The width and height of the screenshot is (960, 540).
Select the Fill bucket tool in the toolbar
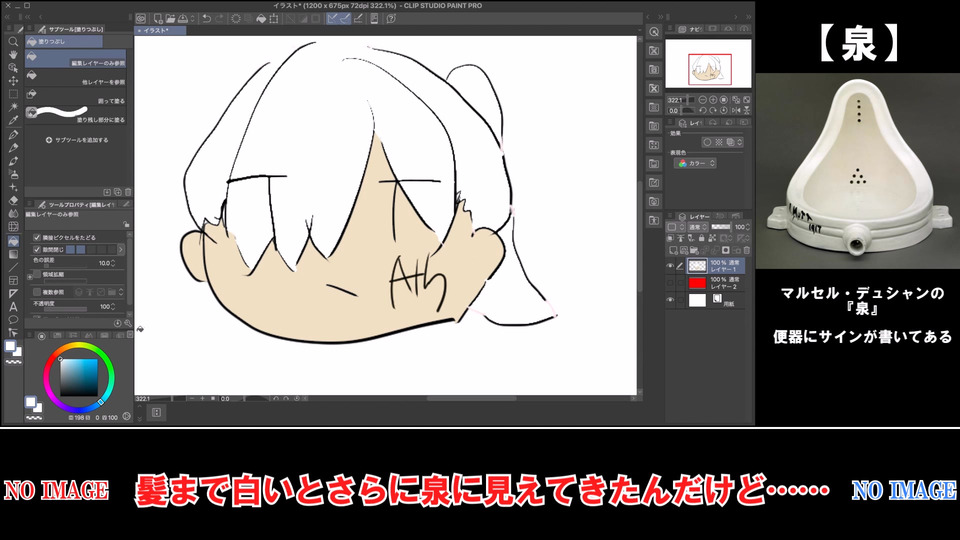[x=13, y=241]
